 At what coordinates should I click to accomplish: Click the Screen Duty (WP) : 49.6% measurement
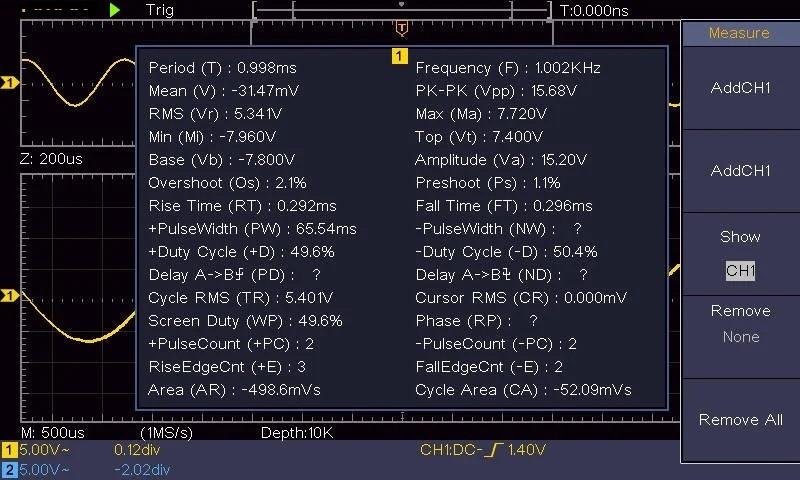coord(245,321)
